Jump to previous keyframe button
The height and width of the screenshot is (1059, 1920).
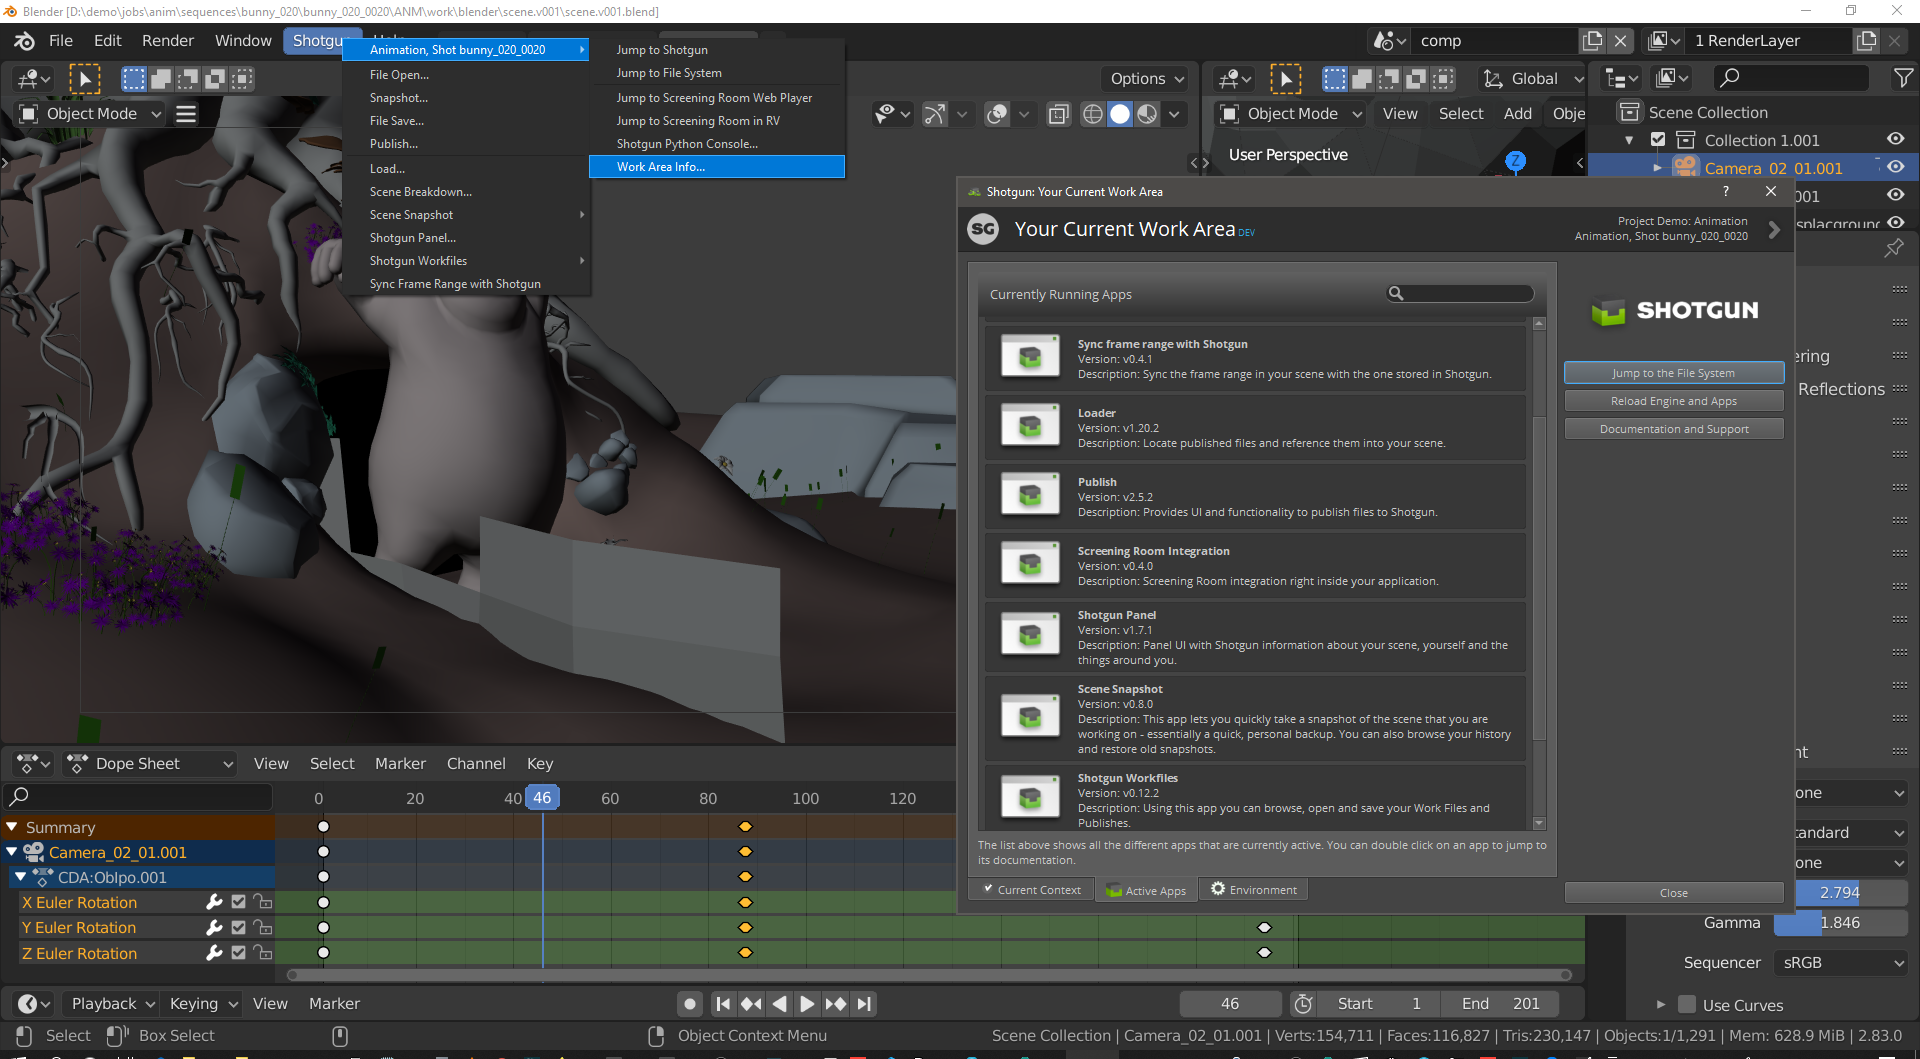click(x=751, y=1004)
